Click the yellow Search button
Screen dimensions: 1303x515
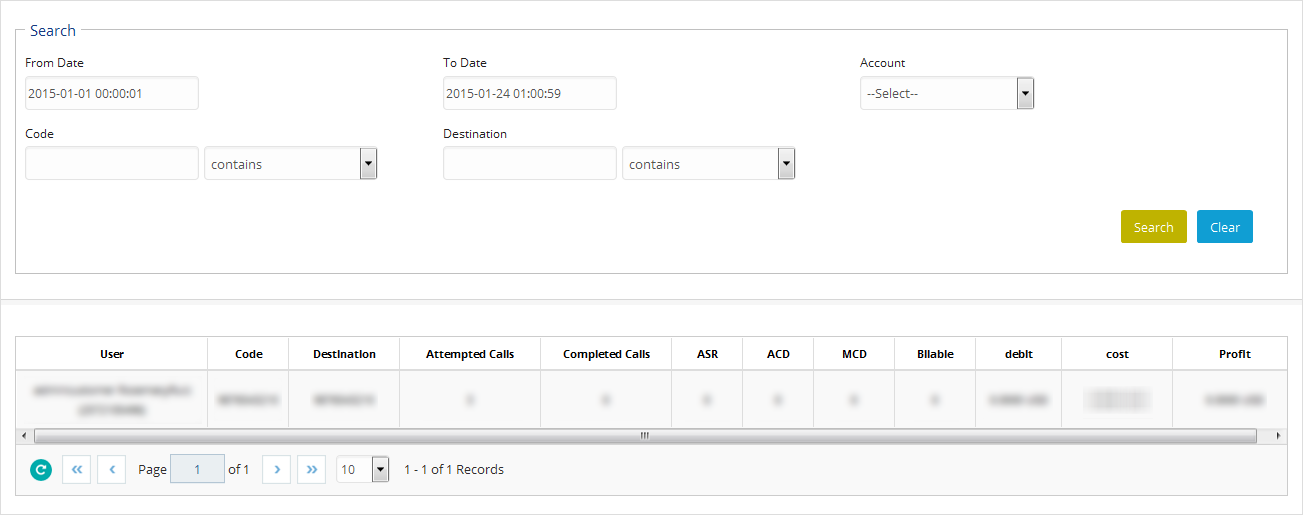[x=1154, y=227]
